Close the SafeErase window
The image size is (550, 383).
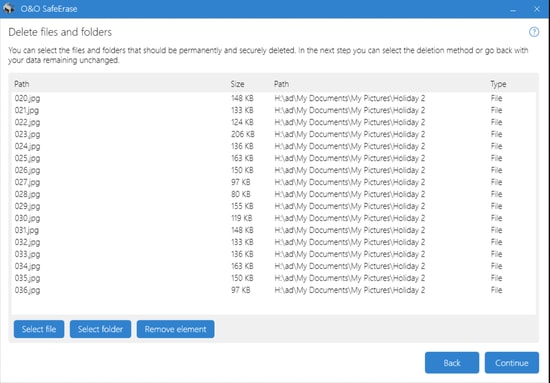(537, 9)
